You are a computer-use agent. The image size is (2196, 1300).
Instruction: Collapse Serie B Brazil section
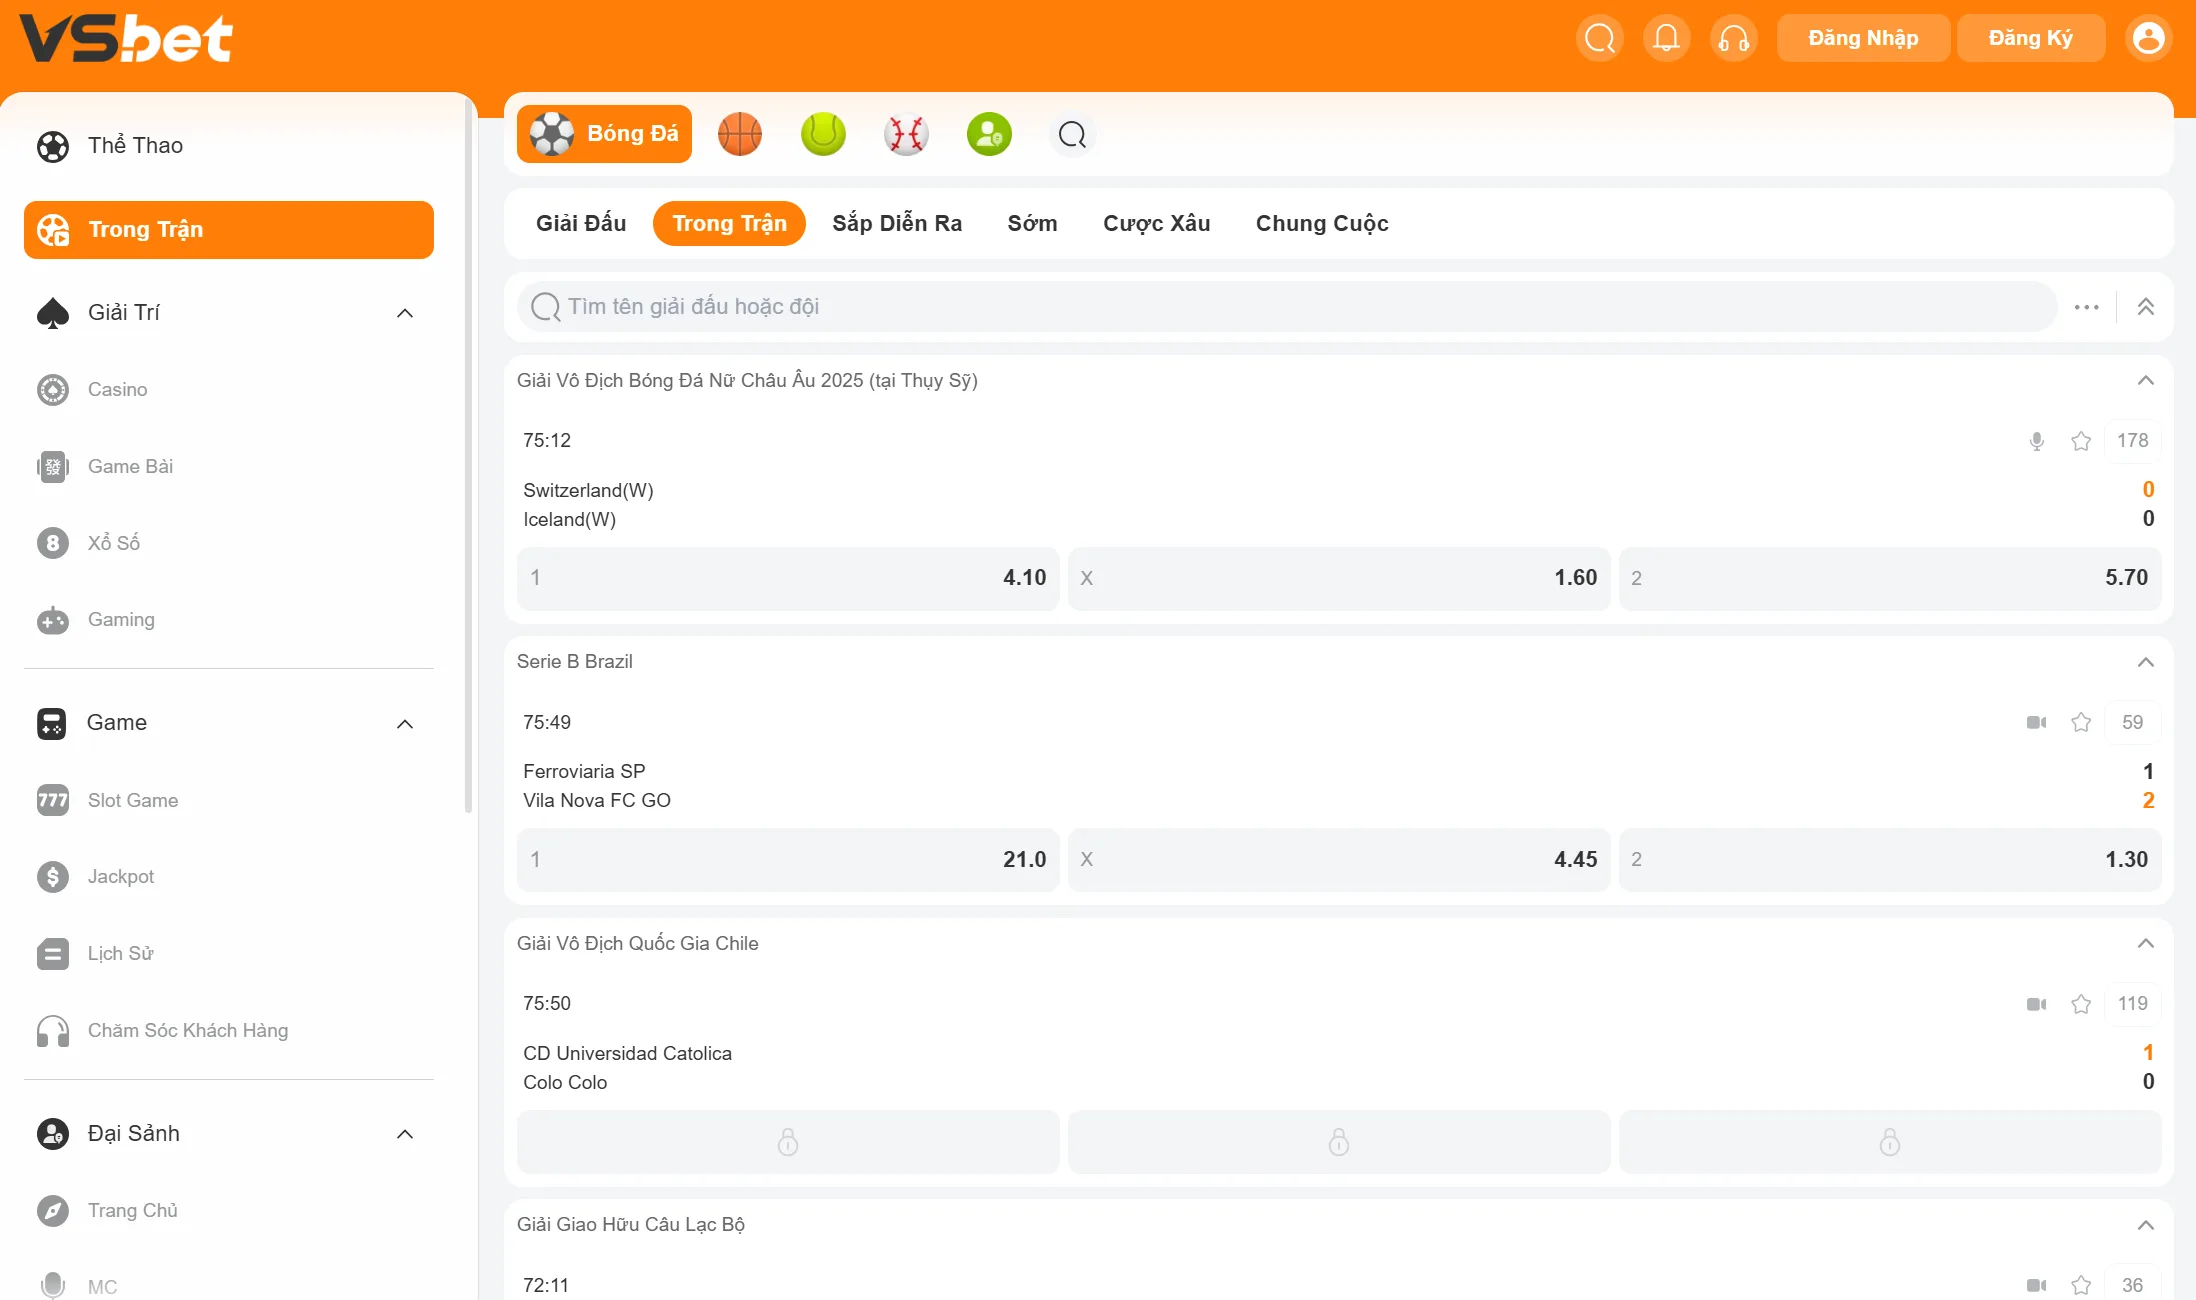(2146, 662)
